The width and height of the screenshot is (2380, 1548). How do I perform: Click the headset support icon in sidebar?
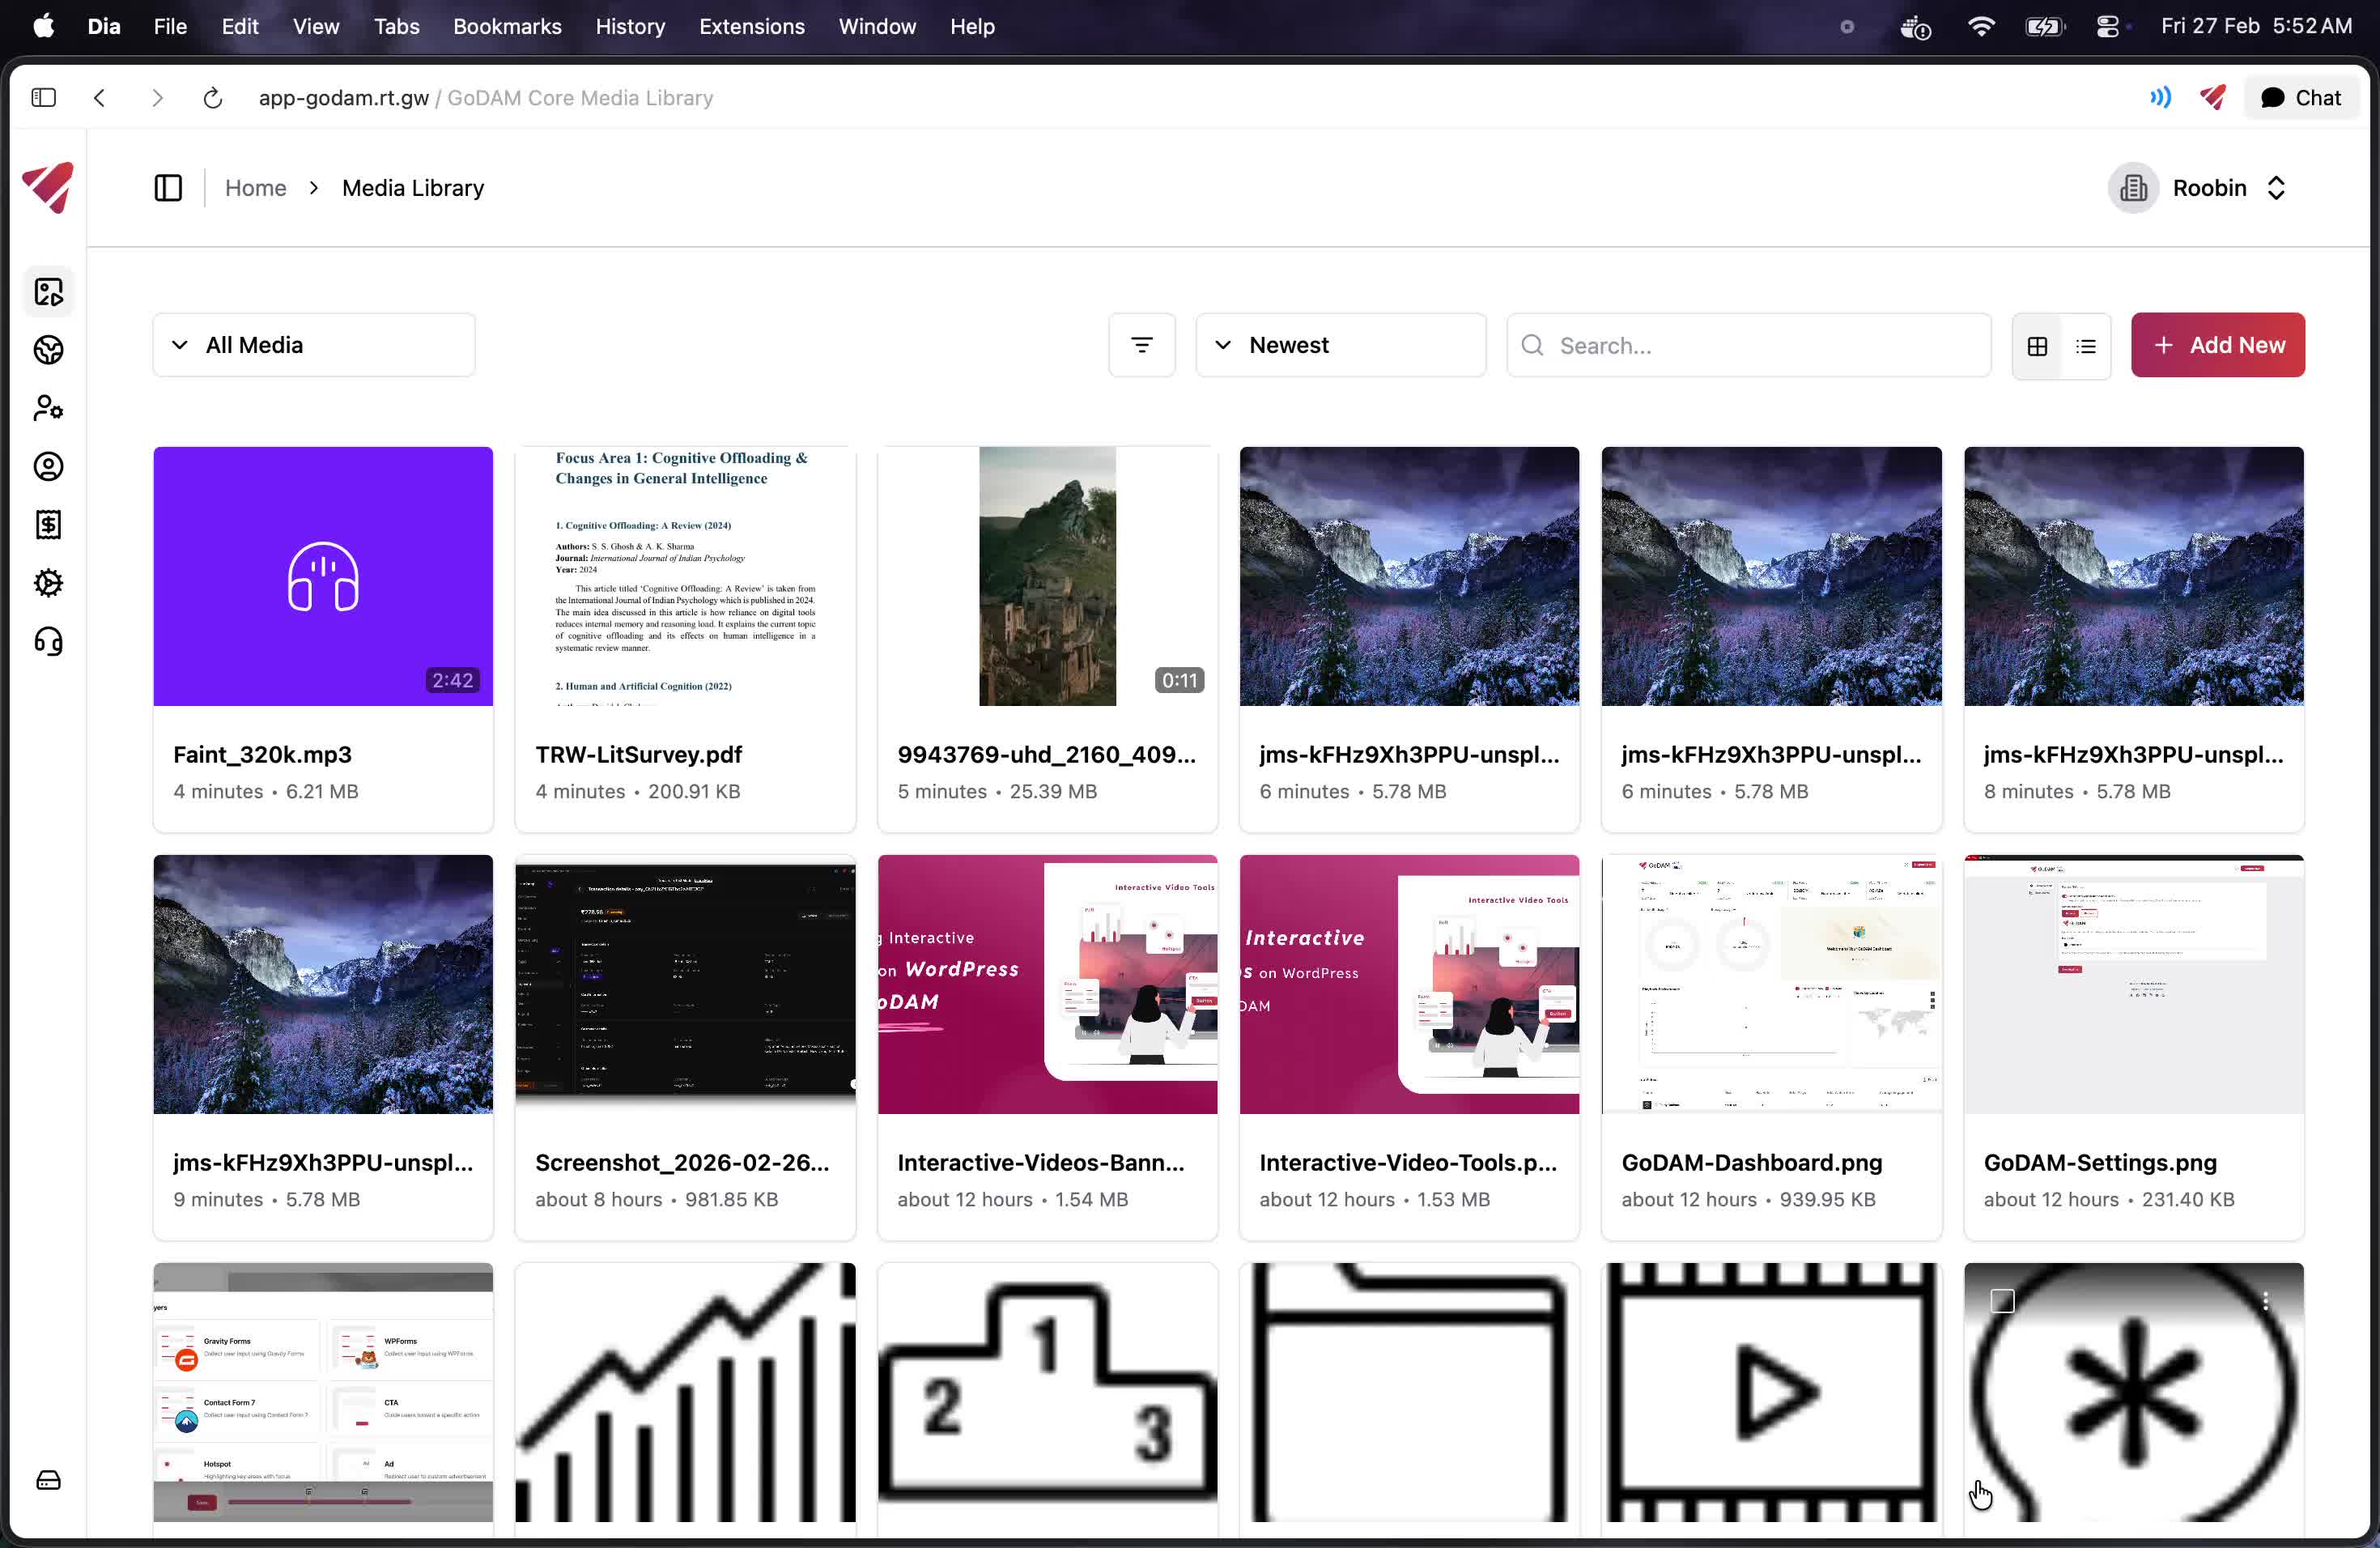pyautogui.click(x=48, y=641)
